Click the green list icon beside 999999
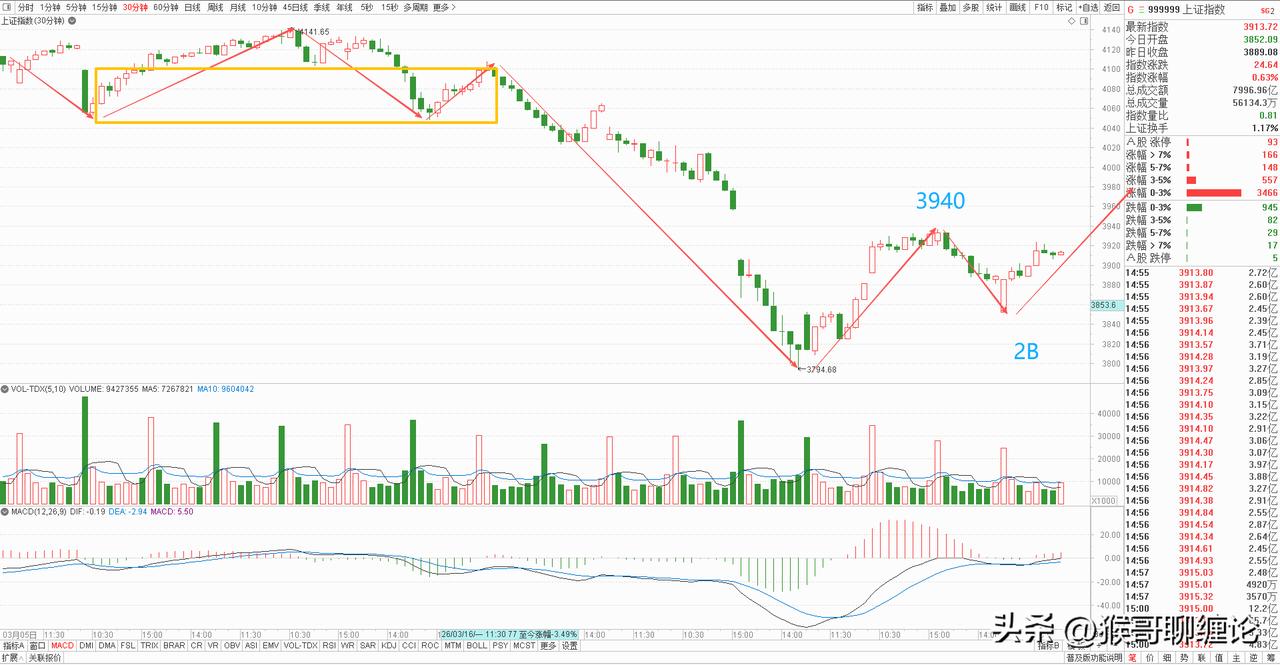 pos(1141,10)
